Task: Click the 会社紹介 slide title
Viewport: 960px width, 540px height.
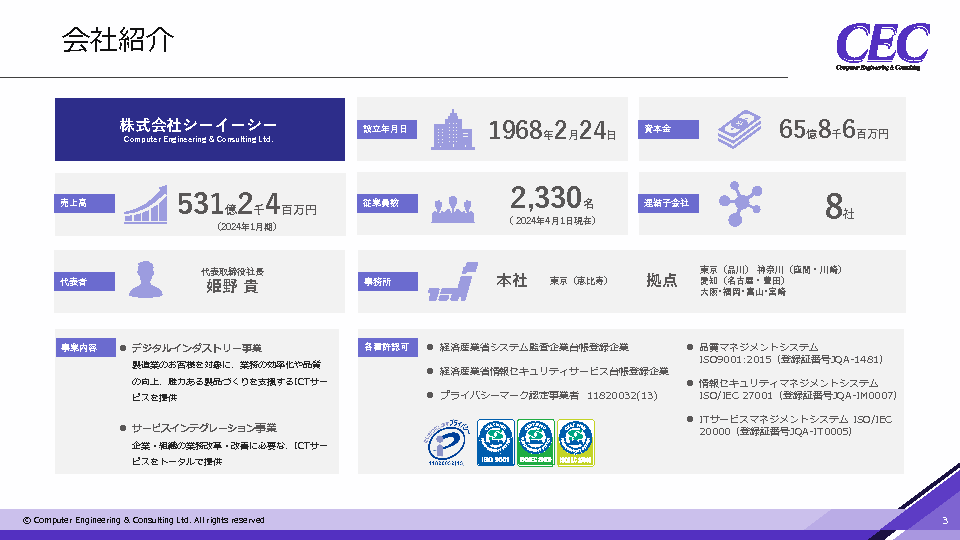Action: tap(118, 40)
